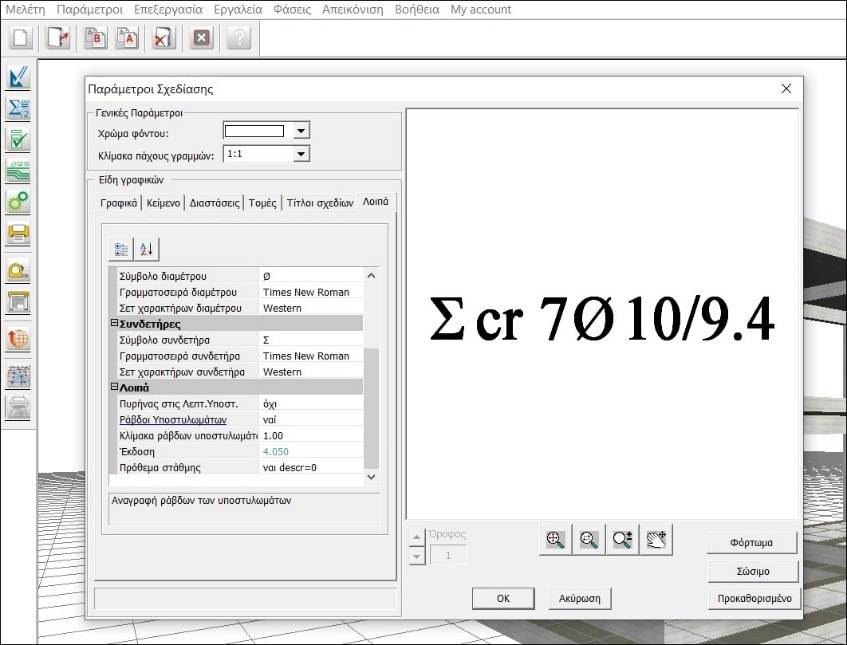This screenshot has height=645, width=847.
Task: Switch to the Κείμενο tab
Action: (x=163, y=203)
